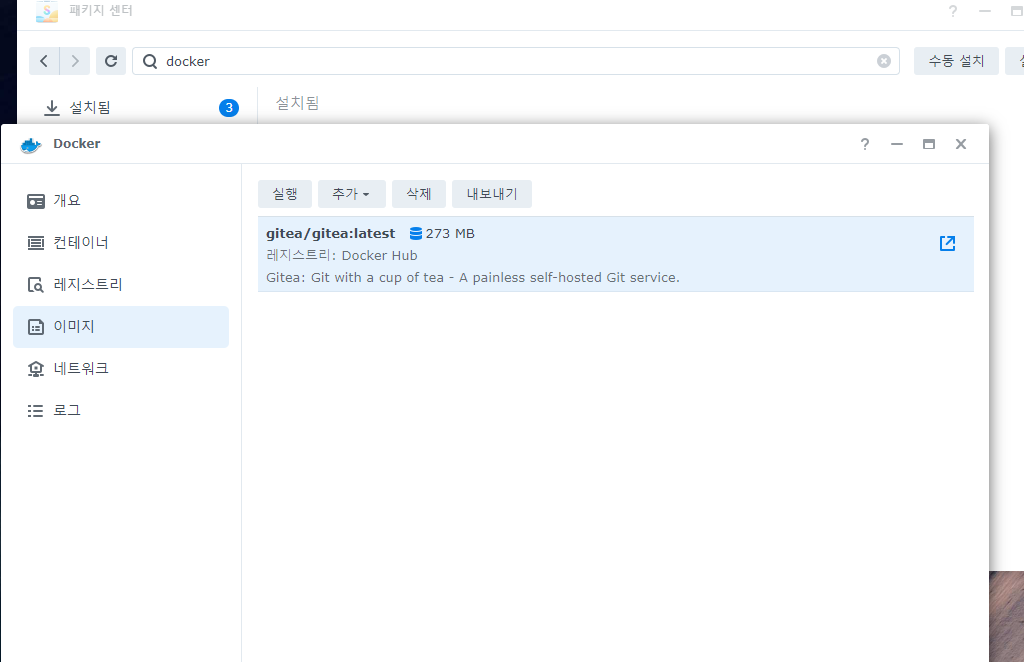Maximize the Docker window
This screenshot has width=1024, height=662.
929,144
